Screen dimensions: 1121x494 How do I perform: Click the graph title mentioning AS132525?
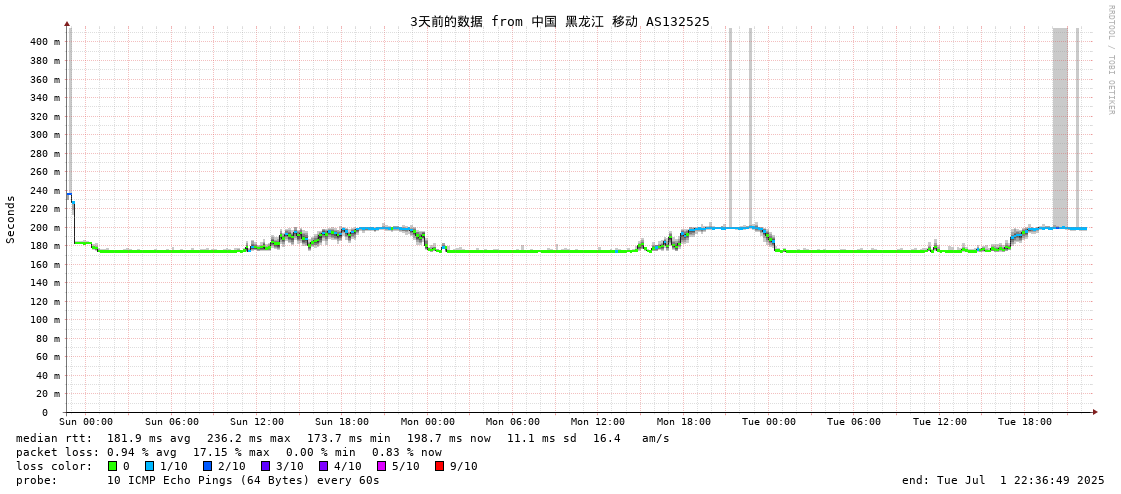pyautogui.click(x=560, y=21)
